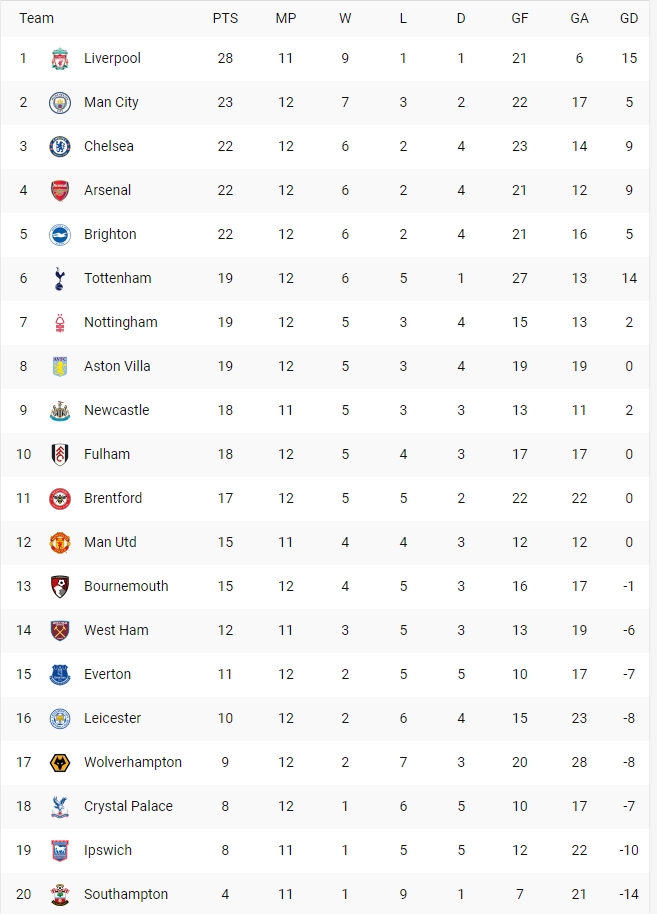The width and height of the screenshot is (657, 914).
Task: Select the Ipswich table row
Action: [325, 850]
